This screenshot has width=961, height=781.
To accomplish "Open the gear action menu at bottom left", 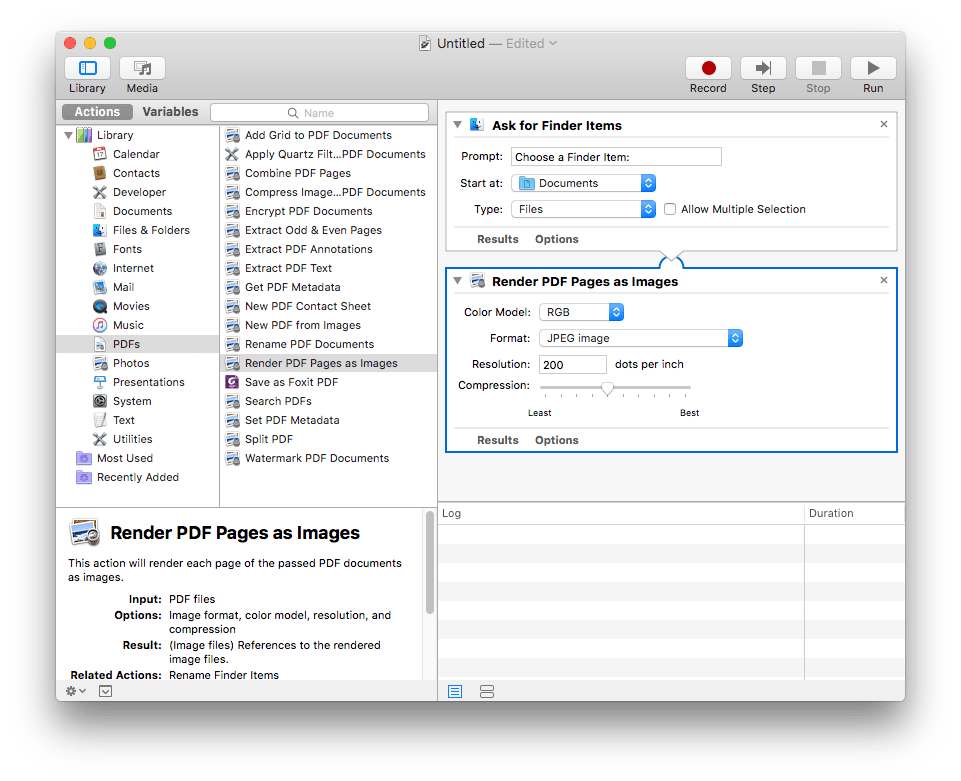I will [76, 691].
